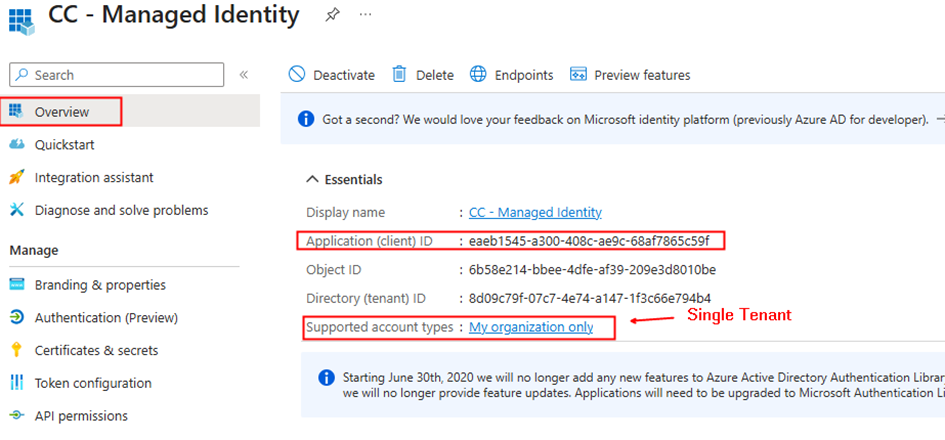Go to Integration assistant
Image resolution: width=945 pixels, height=440 pixels.
pos(94,177)
